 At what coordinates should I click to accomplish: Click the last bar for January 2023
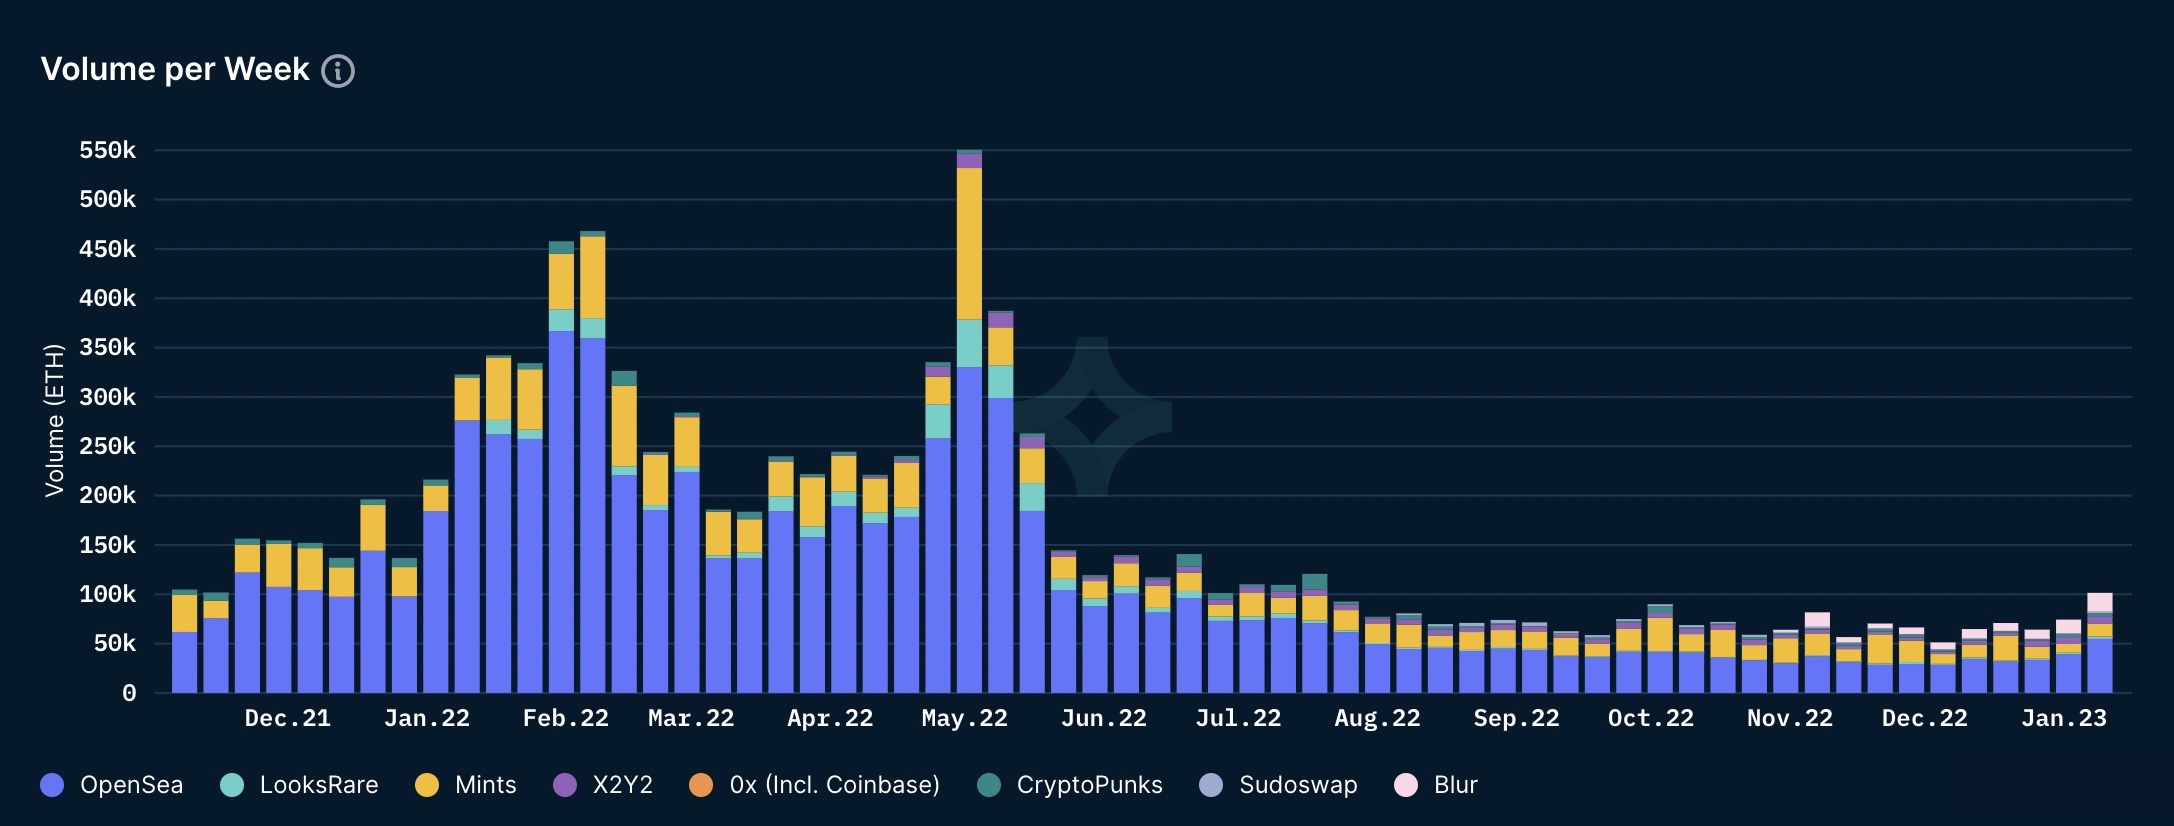(2100, 643)
